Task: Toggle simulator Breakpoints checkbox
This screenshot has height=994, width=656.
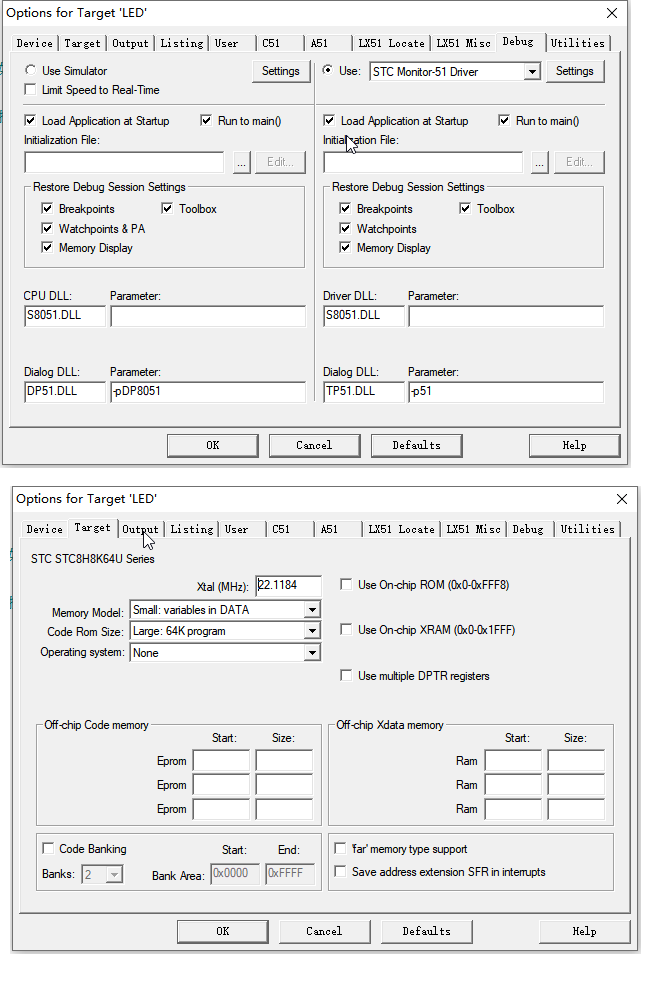Action: (47, 208)
